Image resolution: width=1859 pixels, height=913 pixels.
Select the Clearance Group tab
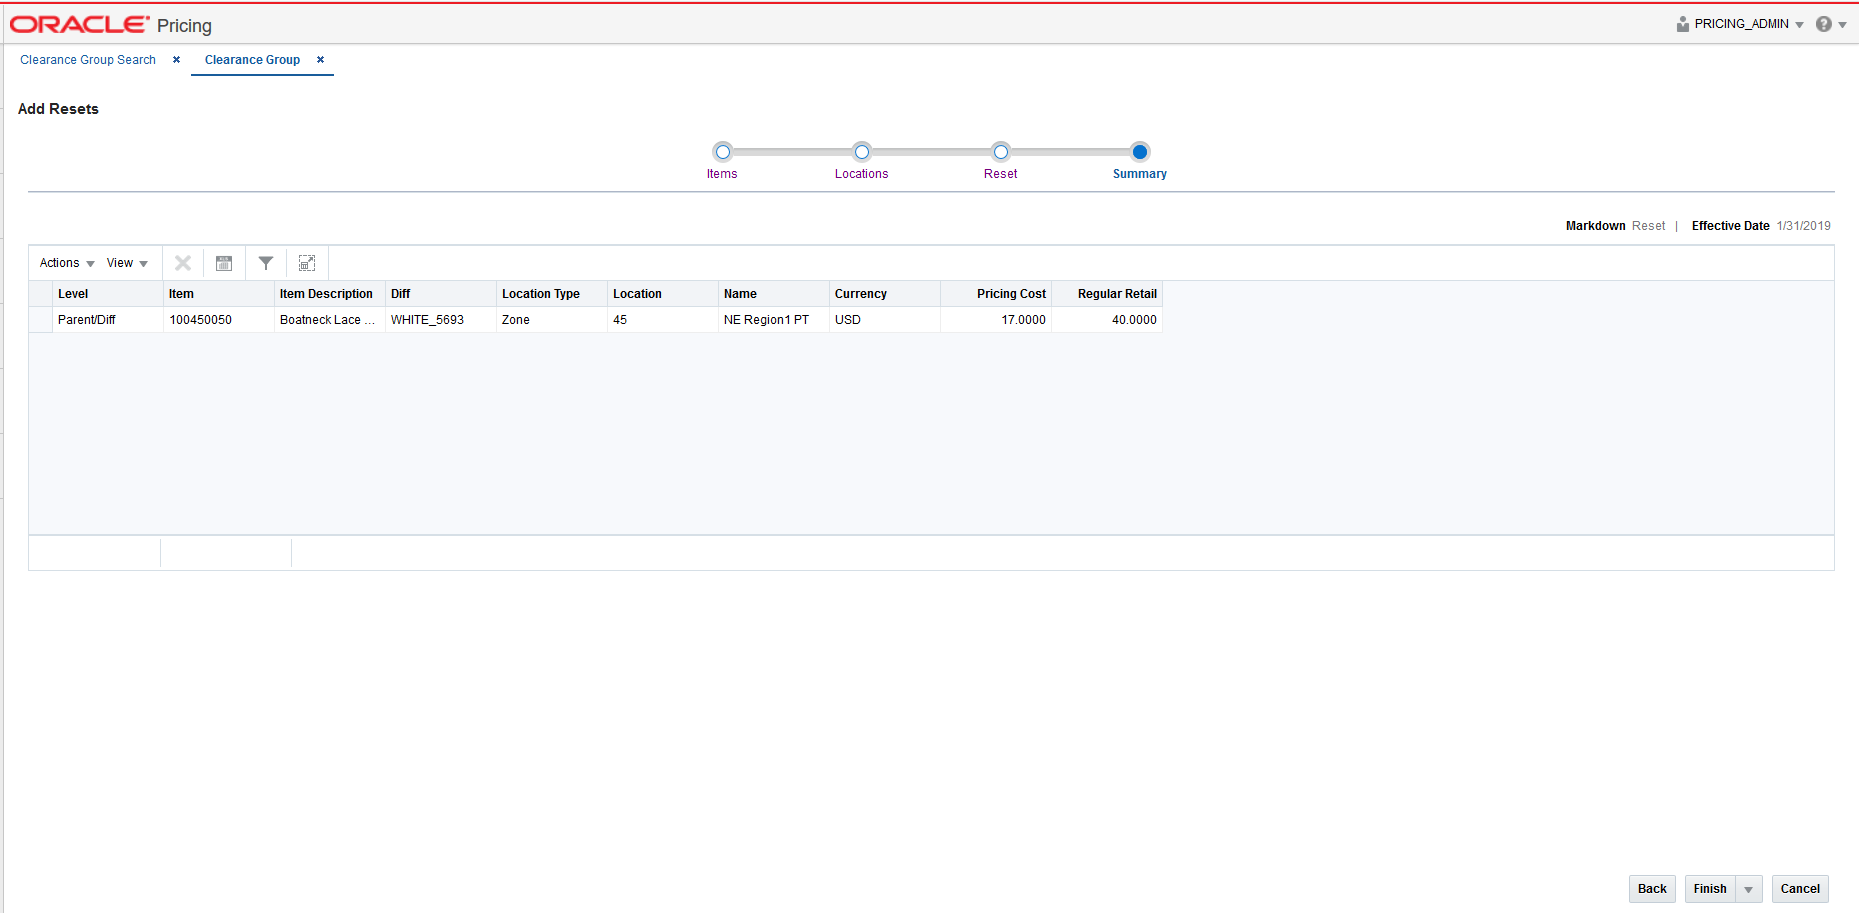tap(252, 60)
